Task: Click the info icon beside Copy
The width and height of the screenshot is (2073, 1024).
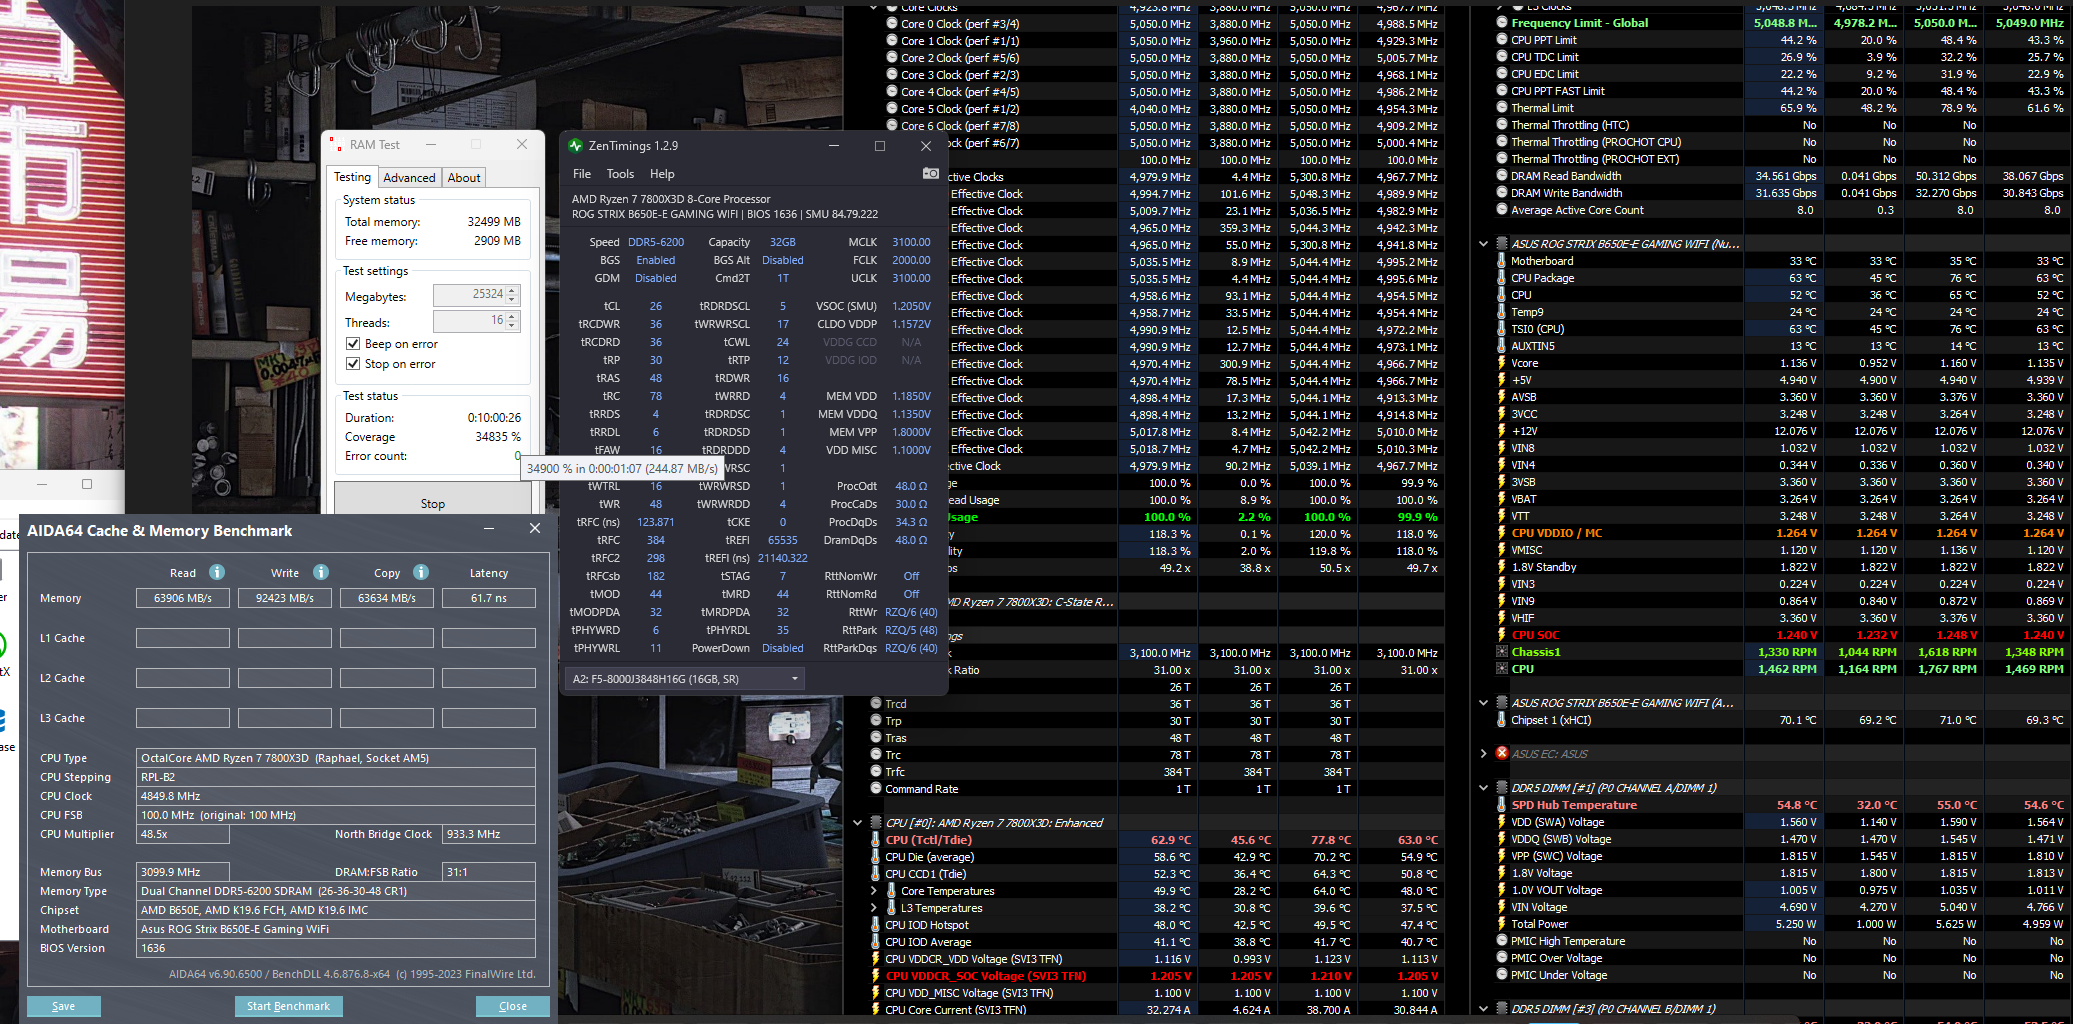Action: pos(421,572)
